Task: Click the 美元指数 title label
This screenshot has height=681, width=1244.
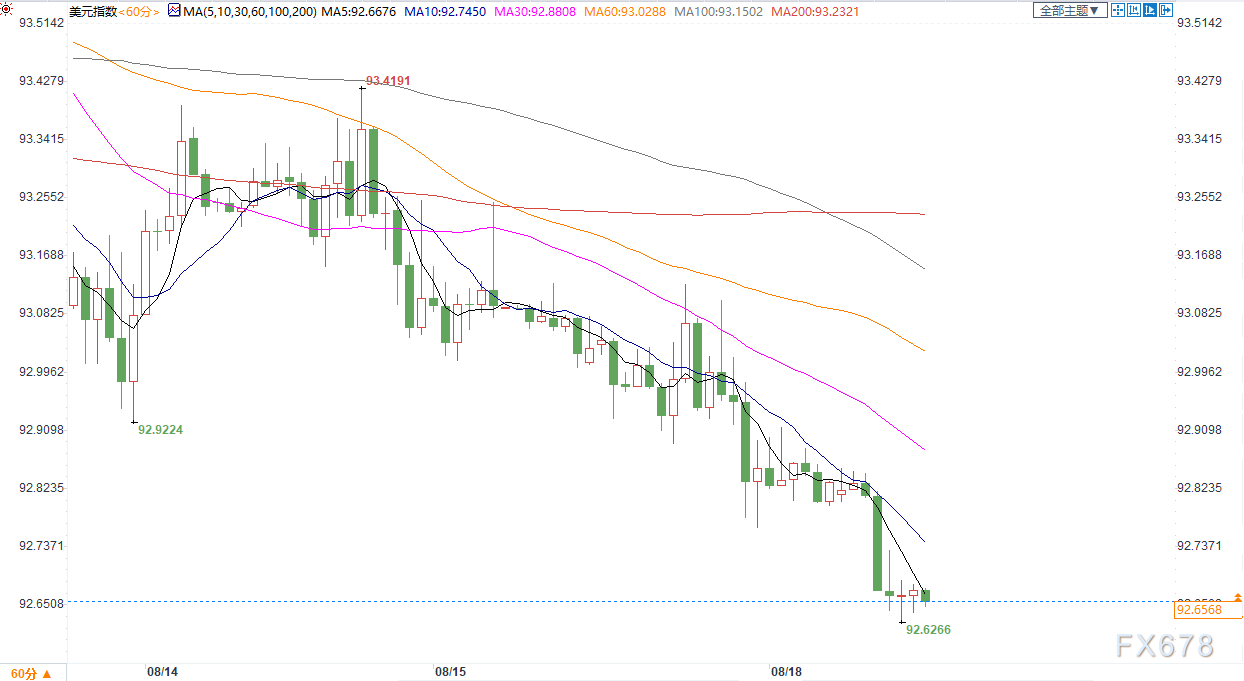Action: click(93, 11)
